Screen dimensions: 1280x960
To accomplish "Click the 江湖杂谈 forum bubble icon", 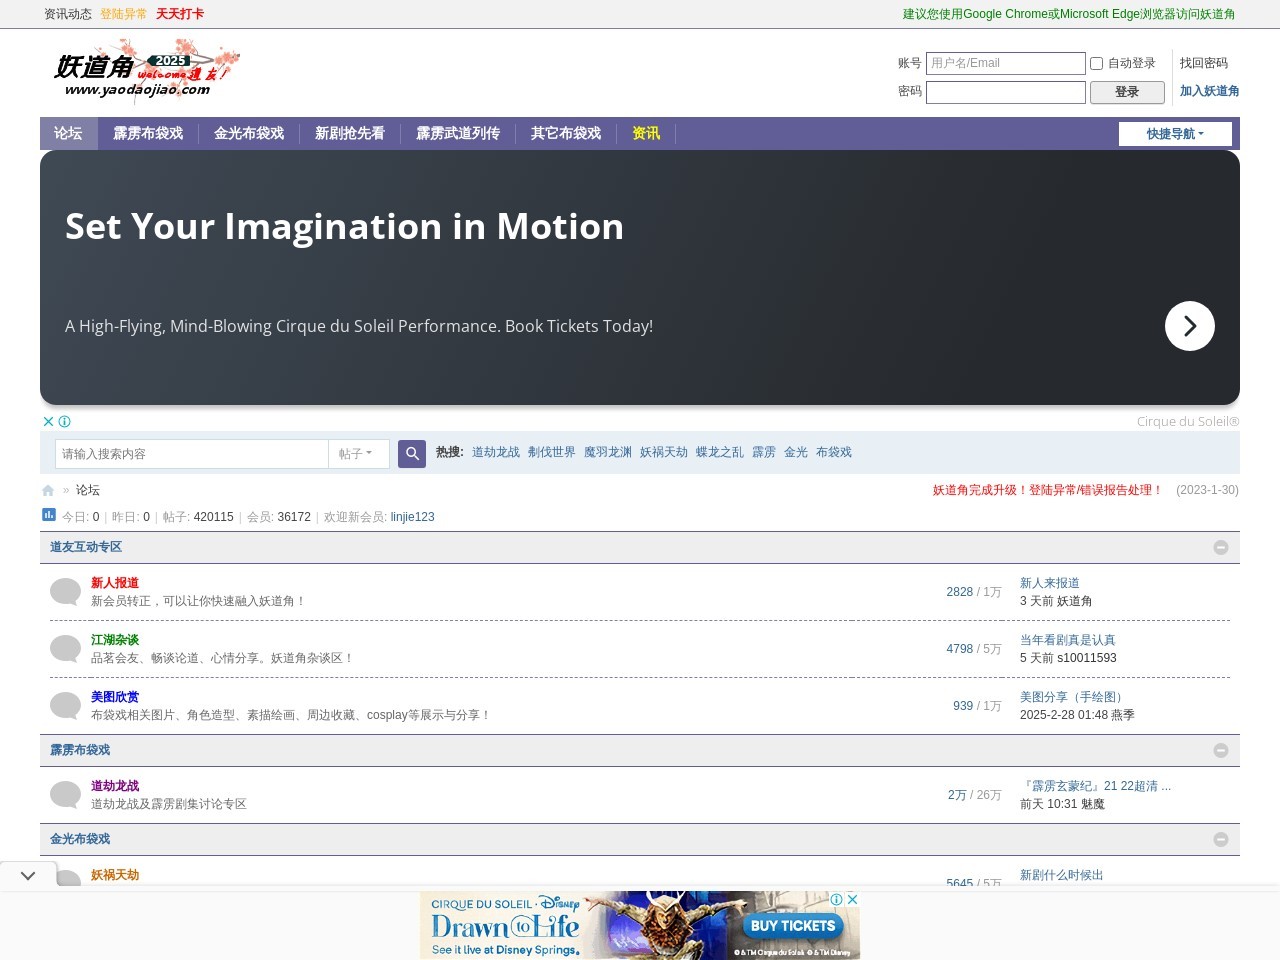I will tap(65, 648).
